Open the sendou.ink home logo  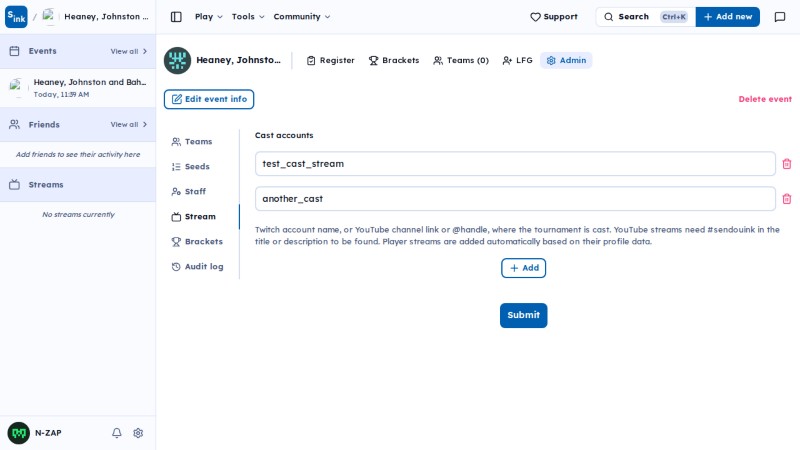click(x=16, y=17)
